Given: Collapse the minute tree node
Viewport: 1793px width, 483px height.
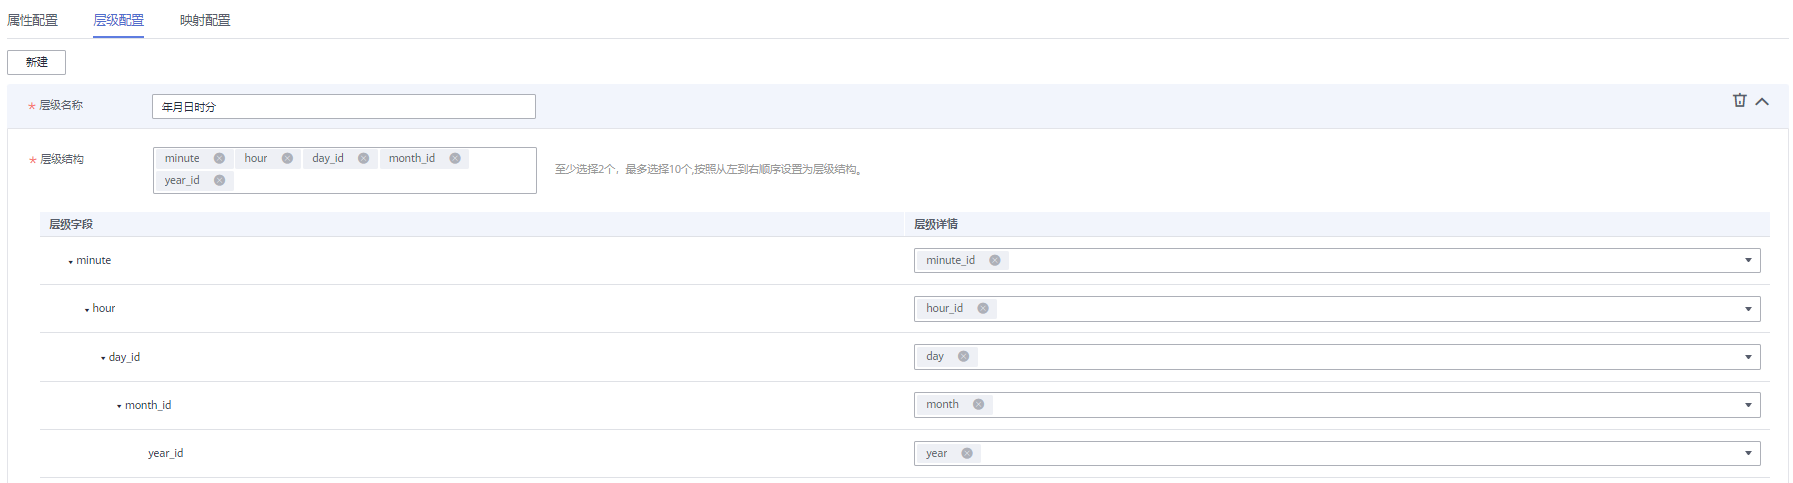Looking at the screenshot, I should pos(70,261).
